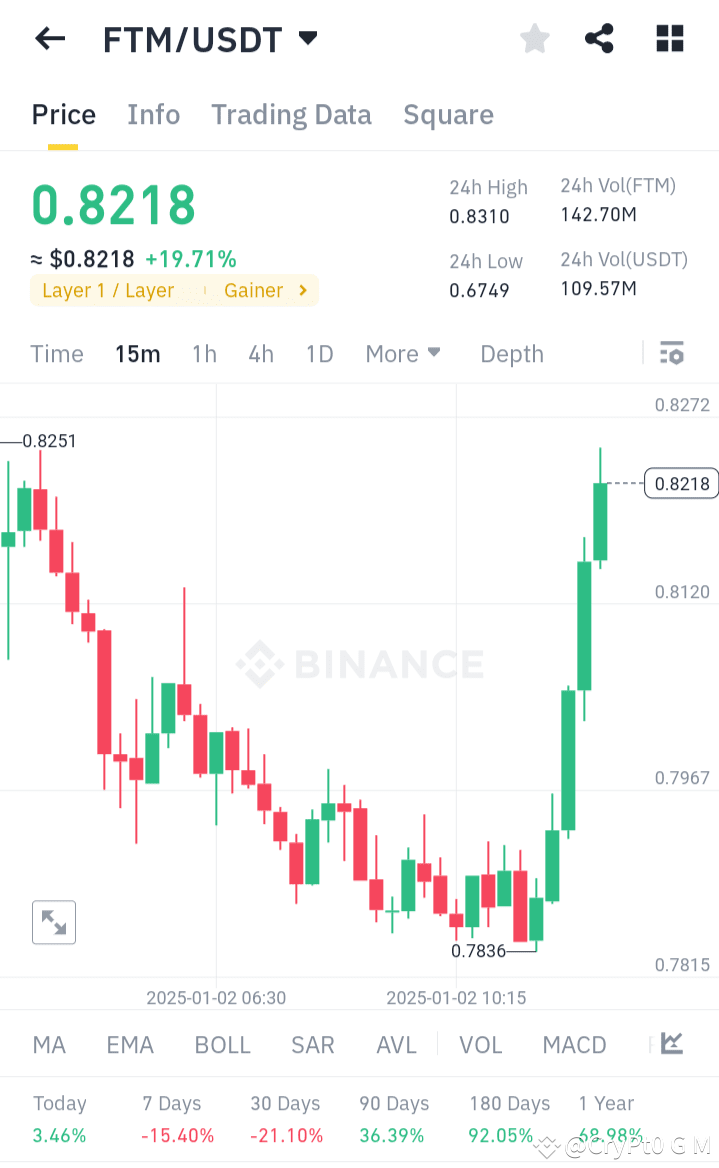Open the FTM/USDT pair selector dropdown
719x1168 pixels.
pyautogui.click(x=307, y=38)
